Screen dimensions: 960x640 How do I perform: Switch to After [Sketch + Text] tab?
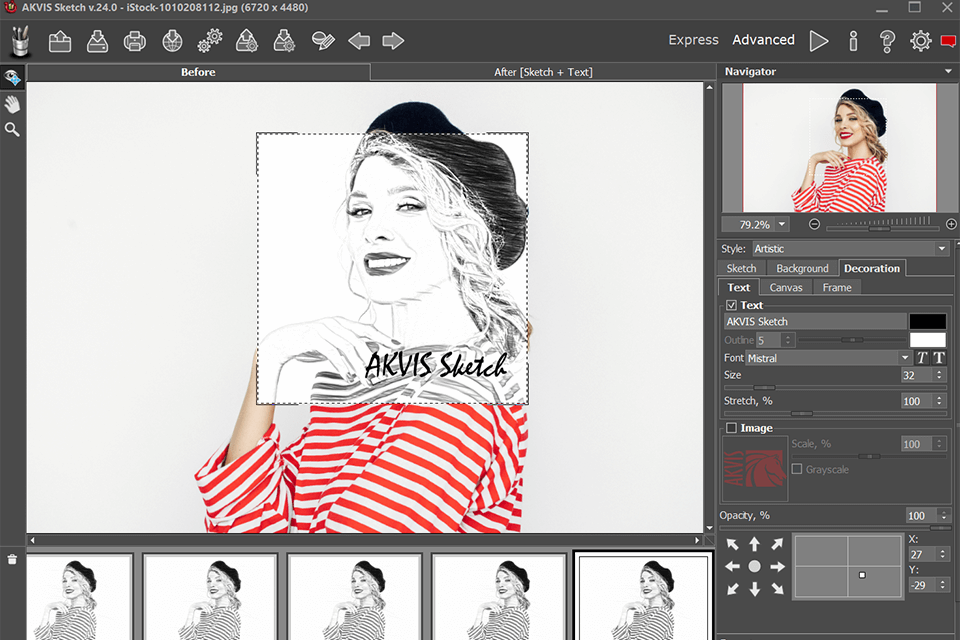pyautogui.click(x=543, y=72)
